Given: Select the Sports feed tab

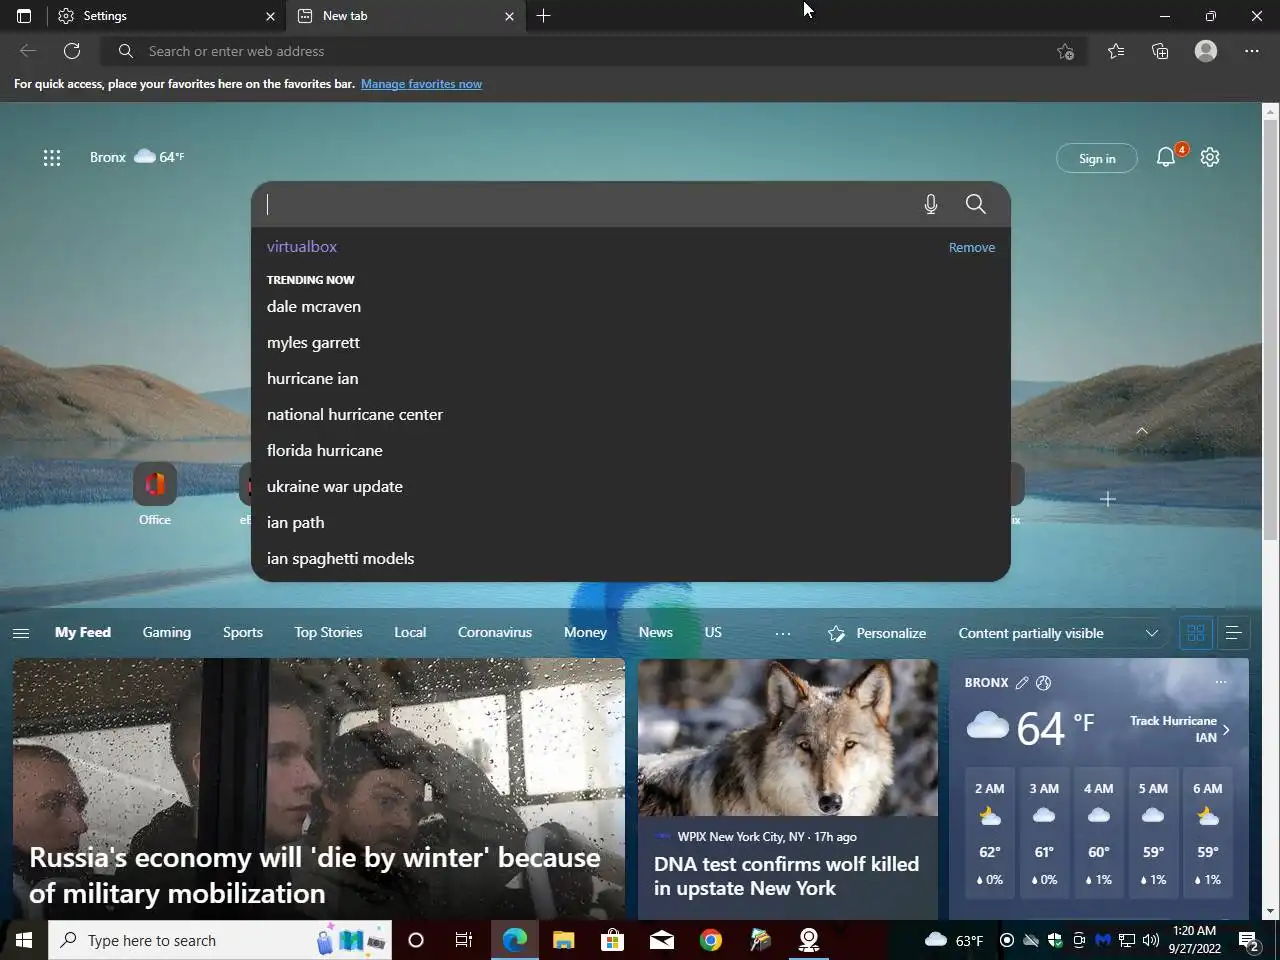Looking at the screenshot, I should pos(243,632).
